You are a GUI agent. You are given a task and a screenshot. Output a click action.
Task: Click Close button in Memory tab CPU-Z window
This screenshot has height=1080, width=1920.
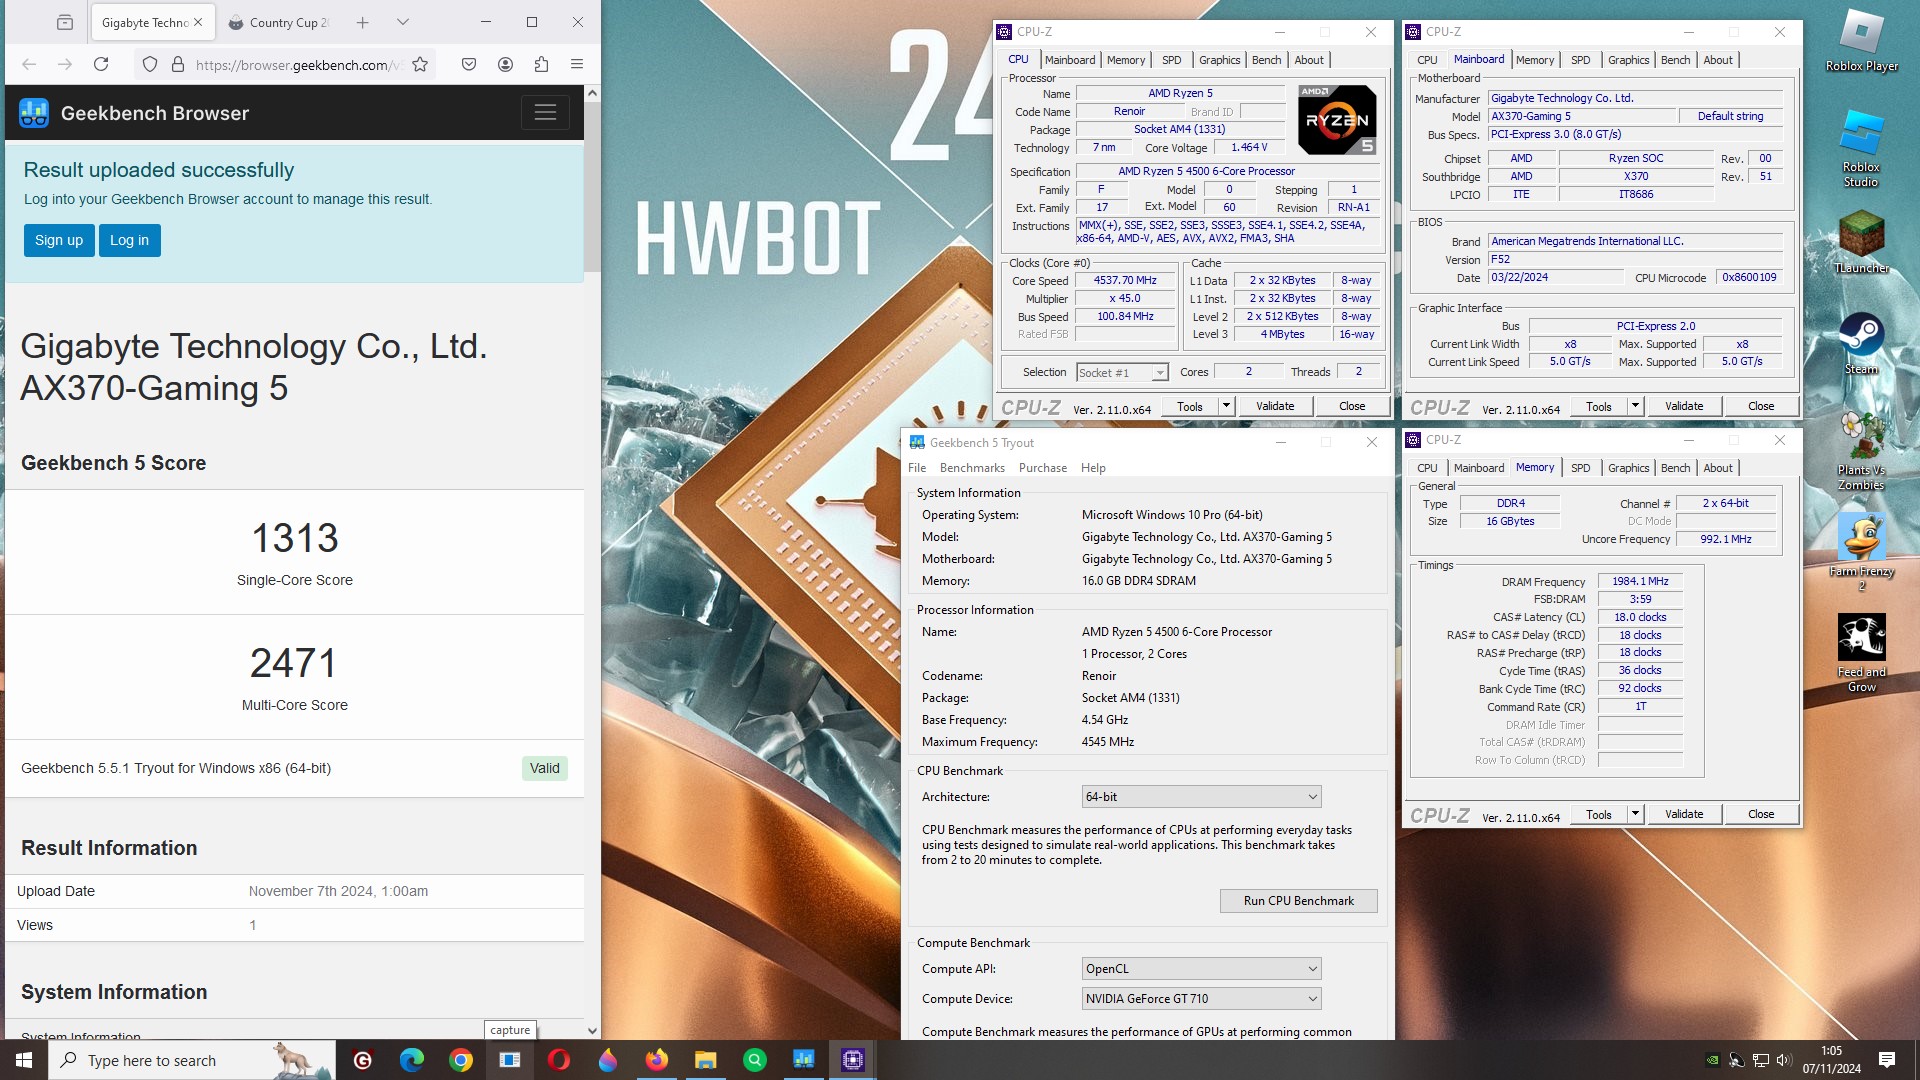click(1761, 814)
